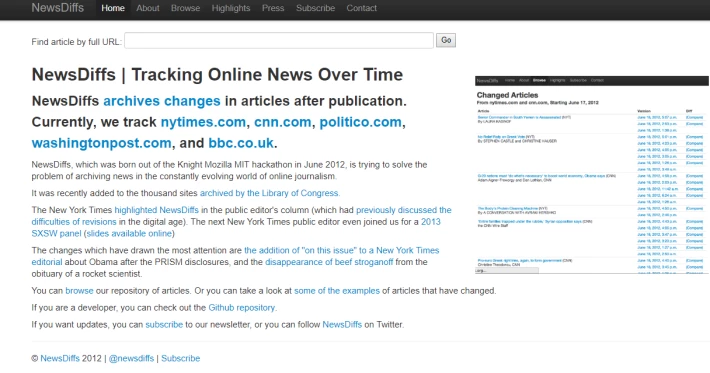Click the 'subscribe' newsletter link in paragraph
710x373 pixels.
(x=164, y=325)
